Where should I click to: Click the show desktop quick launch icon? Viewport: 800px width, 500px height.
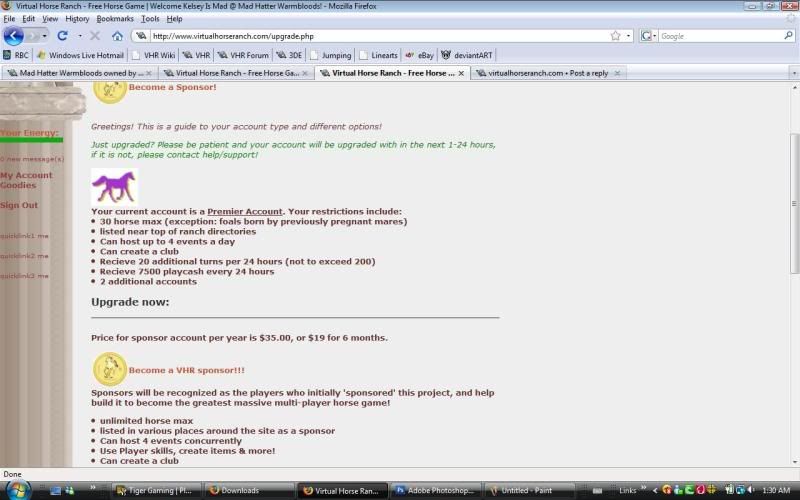coord(56,490)
